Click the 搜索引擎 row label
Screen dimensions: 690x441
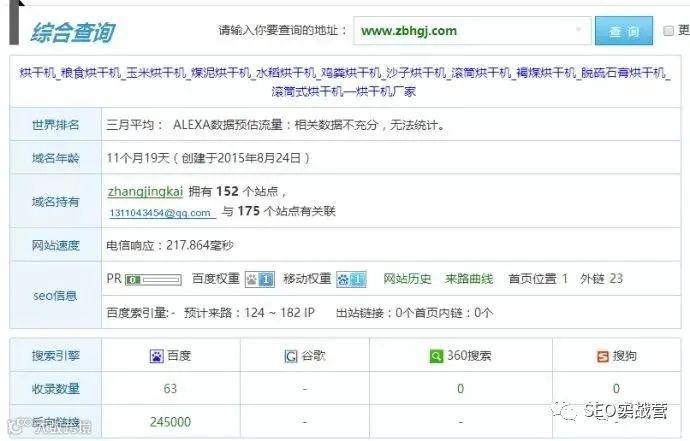[x=55, y=356]
